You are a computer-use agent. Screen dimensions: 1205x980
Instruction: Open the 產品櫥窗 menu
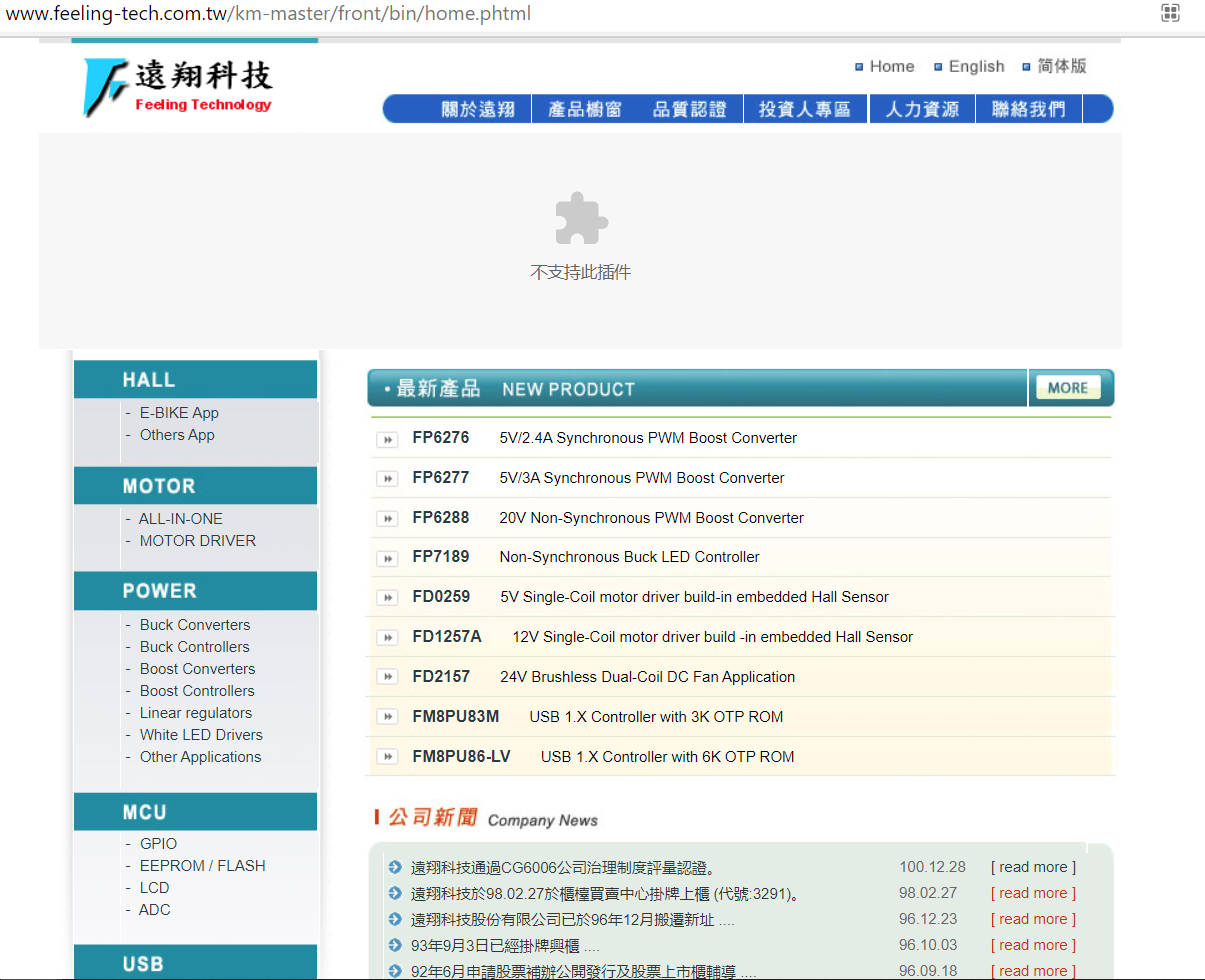coord(585,109)
